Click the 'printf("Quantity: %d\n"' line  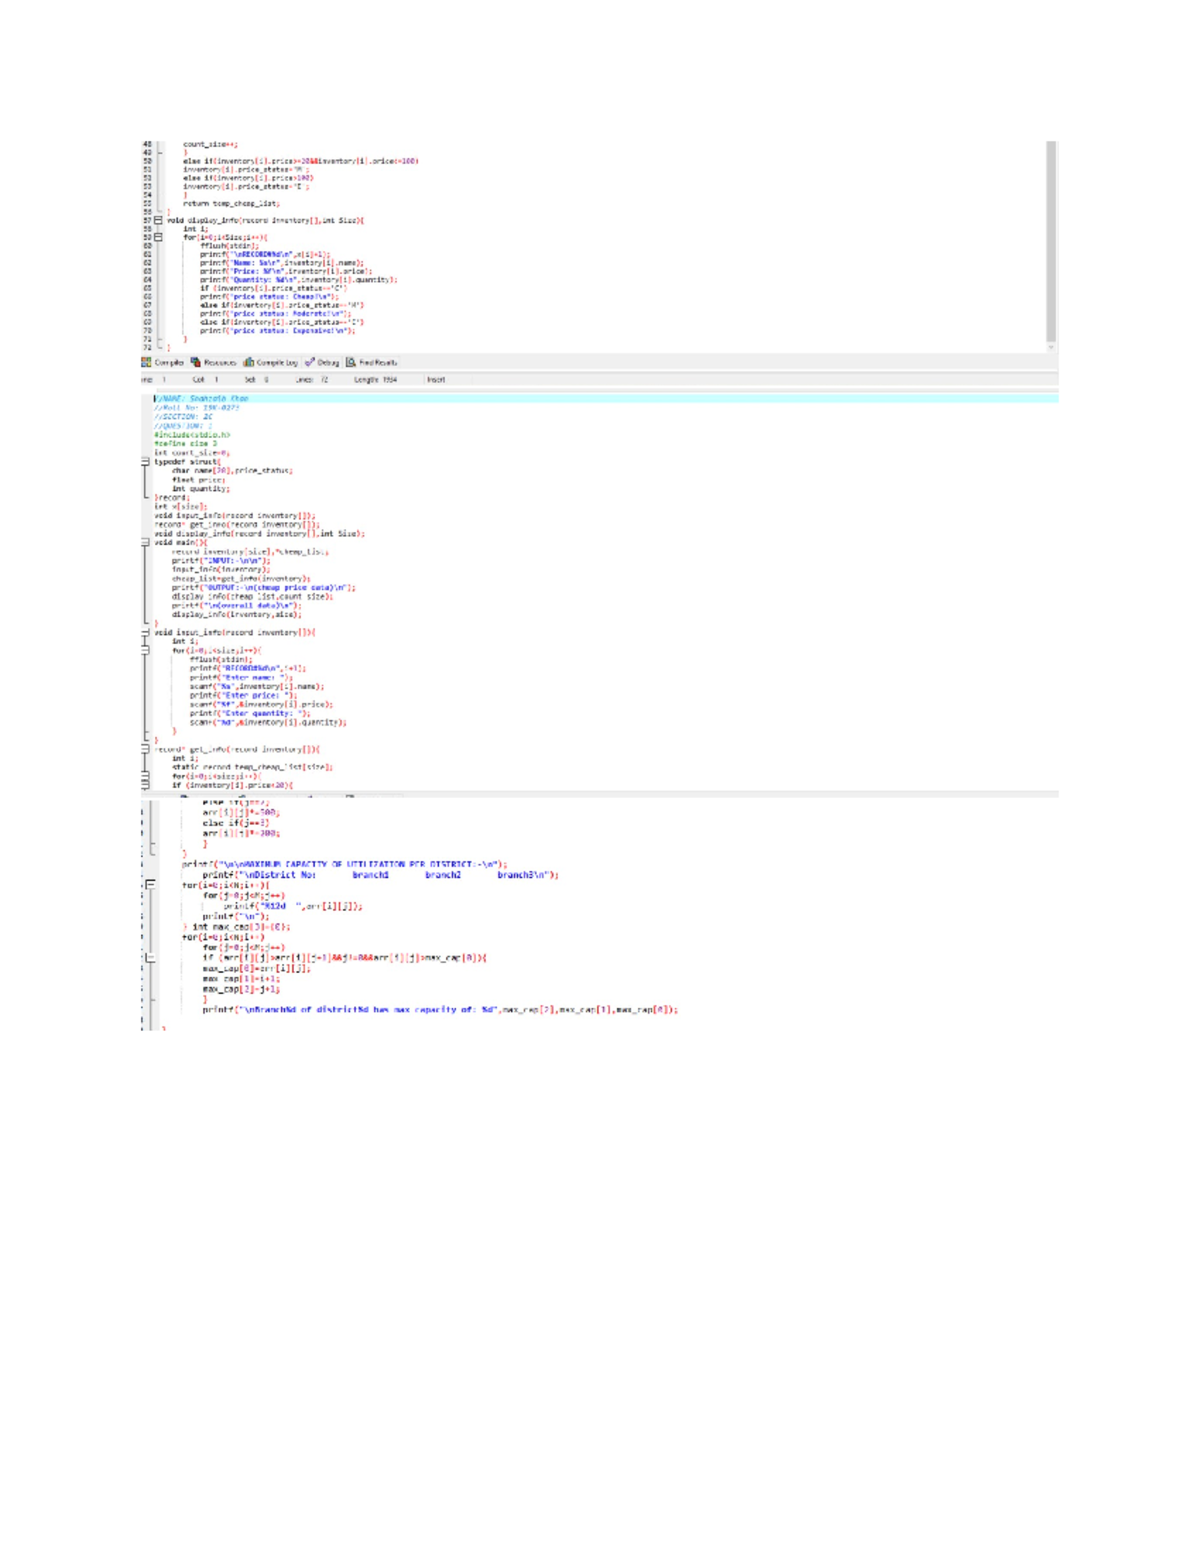pyautogui.click(x=298, y=280)
